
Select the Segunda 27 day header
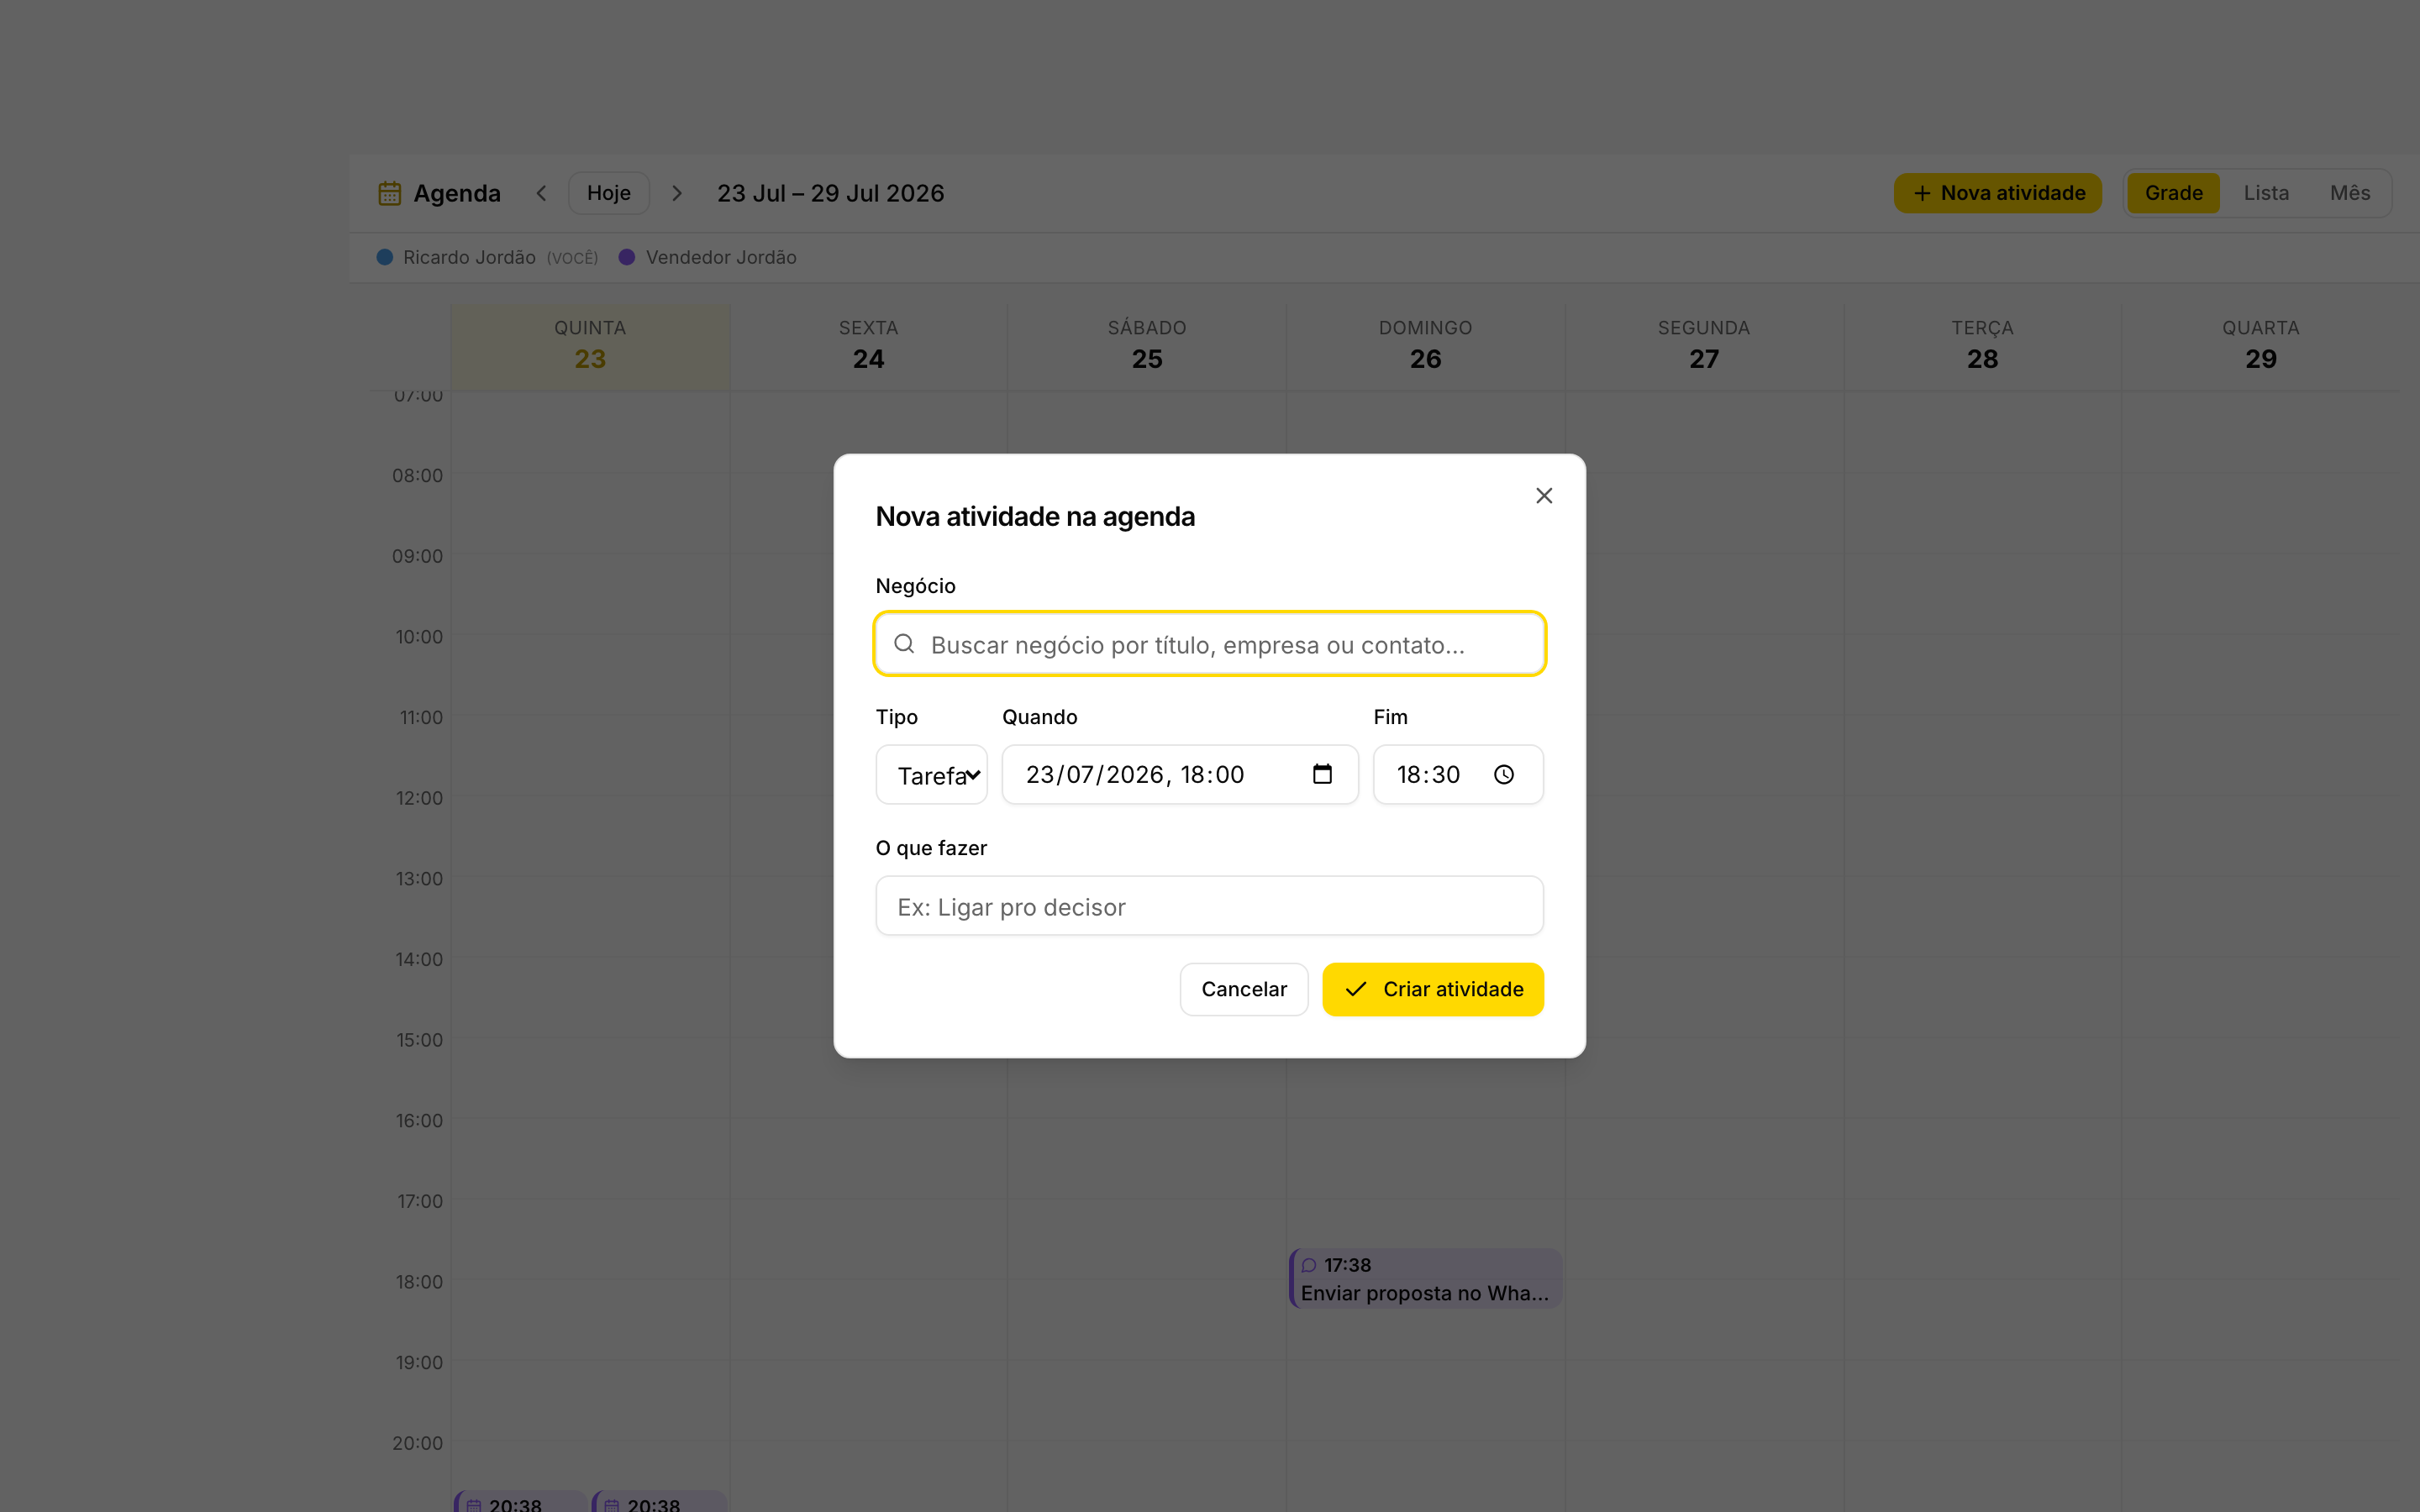point(1704,345)
